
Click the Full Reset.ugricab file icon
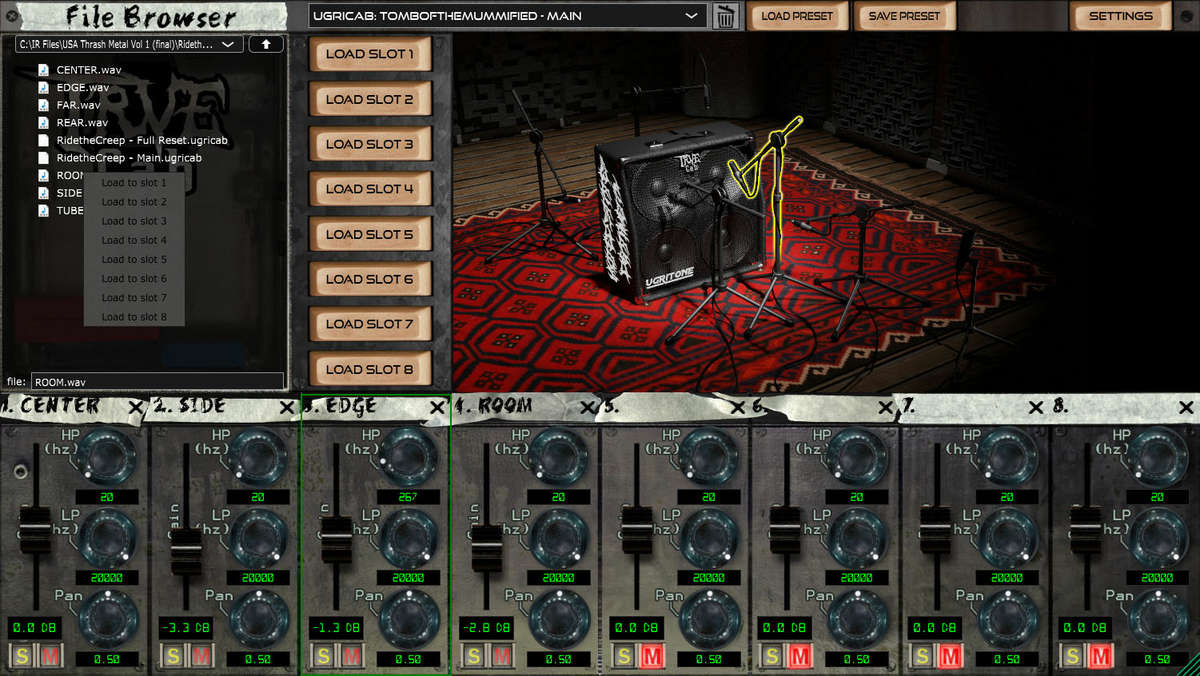[x=44, y=140]
